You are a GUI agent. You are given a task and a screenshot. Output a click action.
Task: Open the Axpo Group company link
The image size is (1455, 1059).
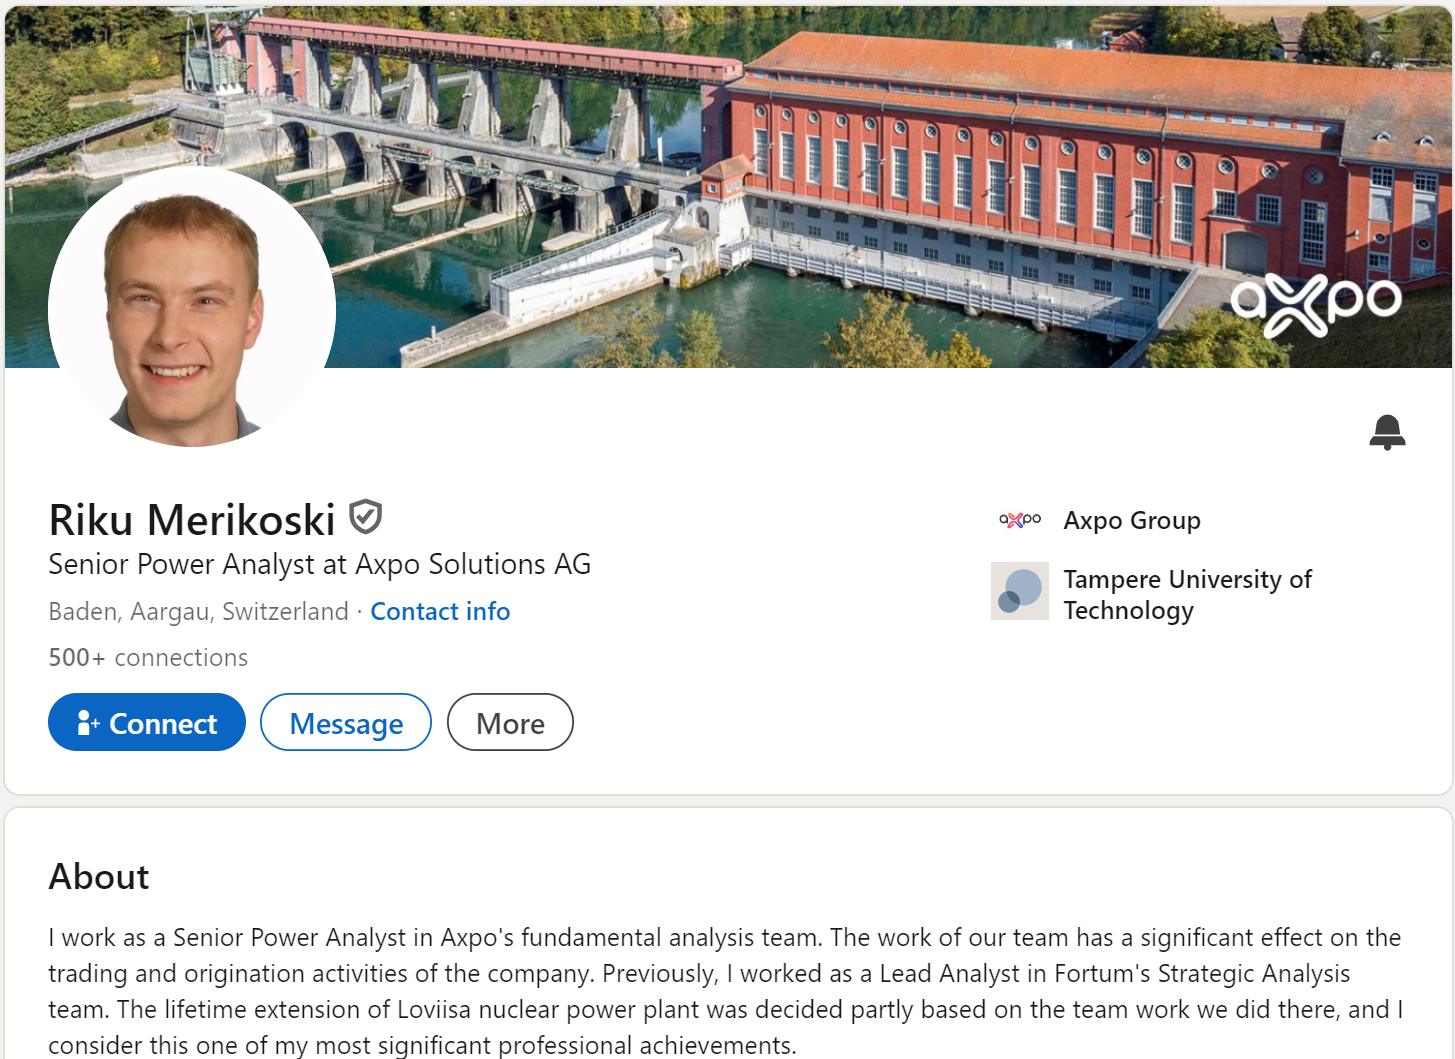(x=1132, y=520)
